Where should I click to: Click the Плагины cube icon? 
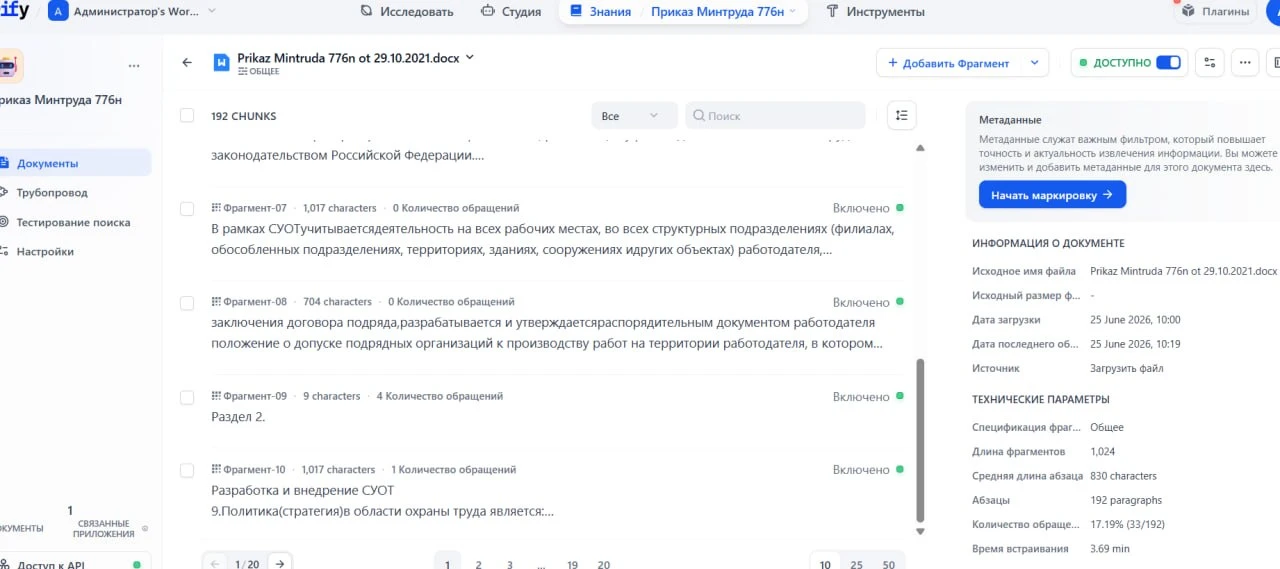click(1188, 11)
